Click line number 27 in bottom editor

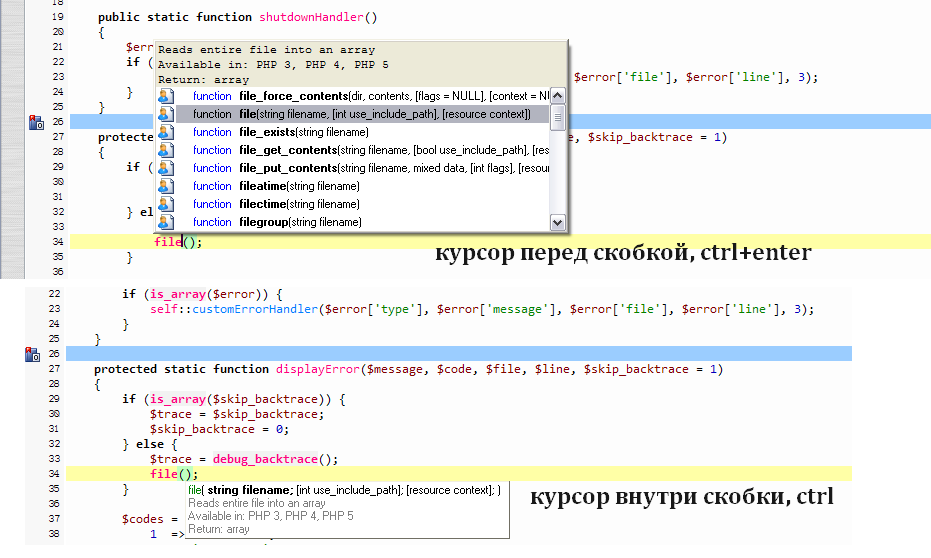pos(54,369)
